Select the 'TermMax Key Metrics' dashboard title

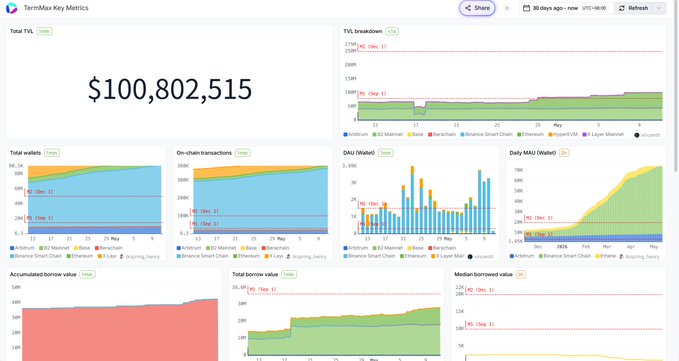click(56, 8)
